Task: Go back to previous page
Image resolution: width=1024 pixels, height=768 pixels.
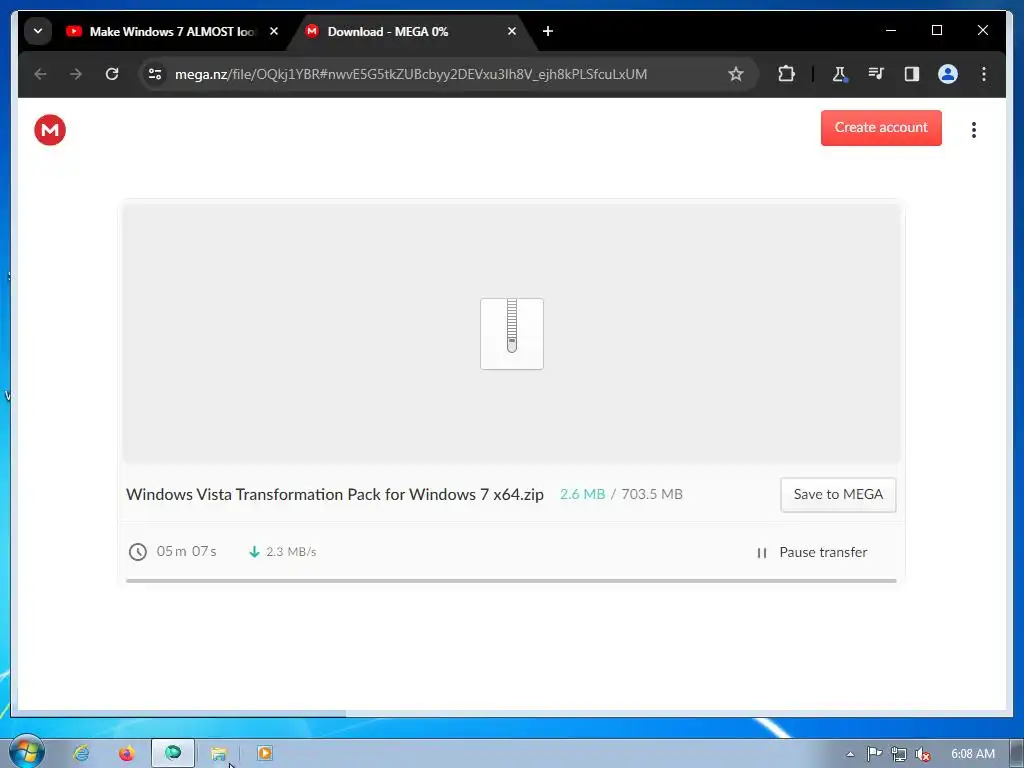Action: 40,74
